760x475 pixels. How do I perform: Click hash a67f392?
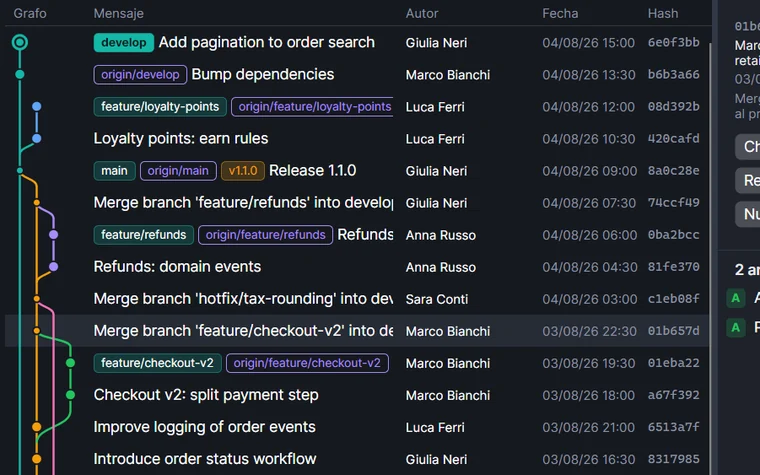pos(674,395)
